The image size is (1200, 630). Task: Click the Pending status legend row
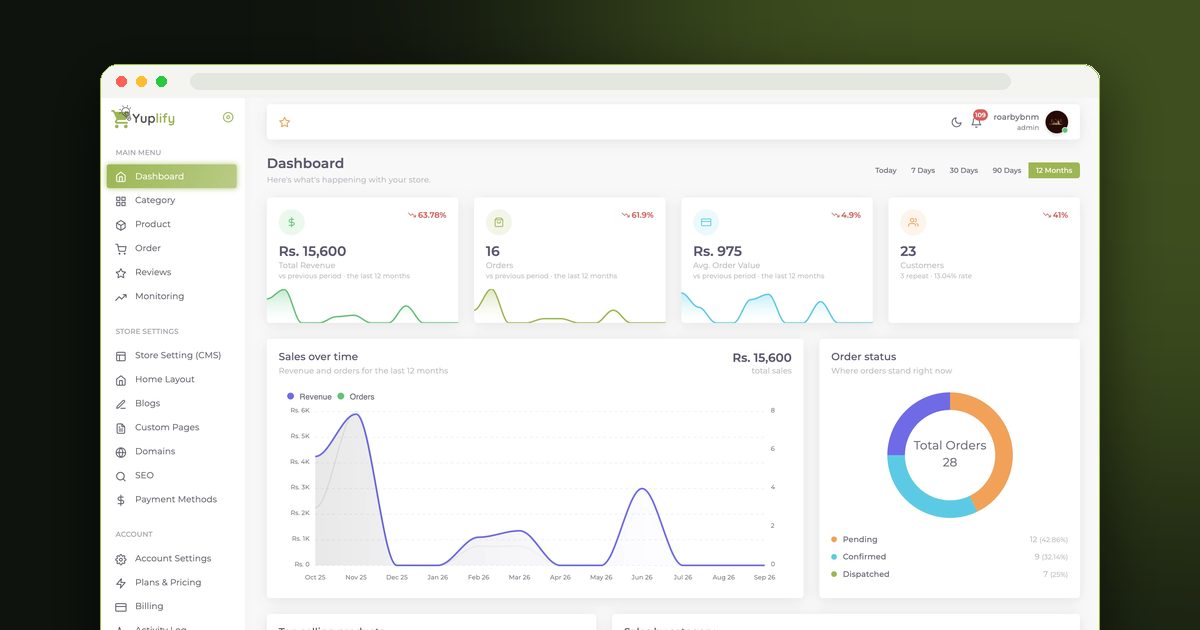click(949, 539)
